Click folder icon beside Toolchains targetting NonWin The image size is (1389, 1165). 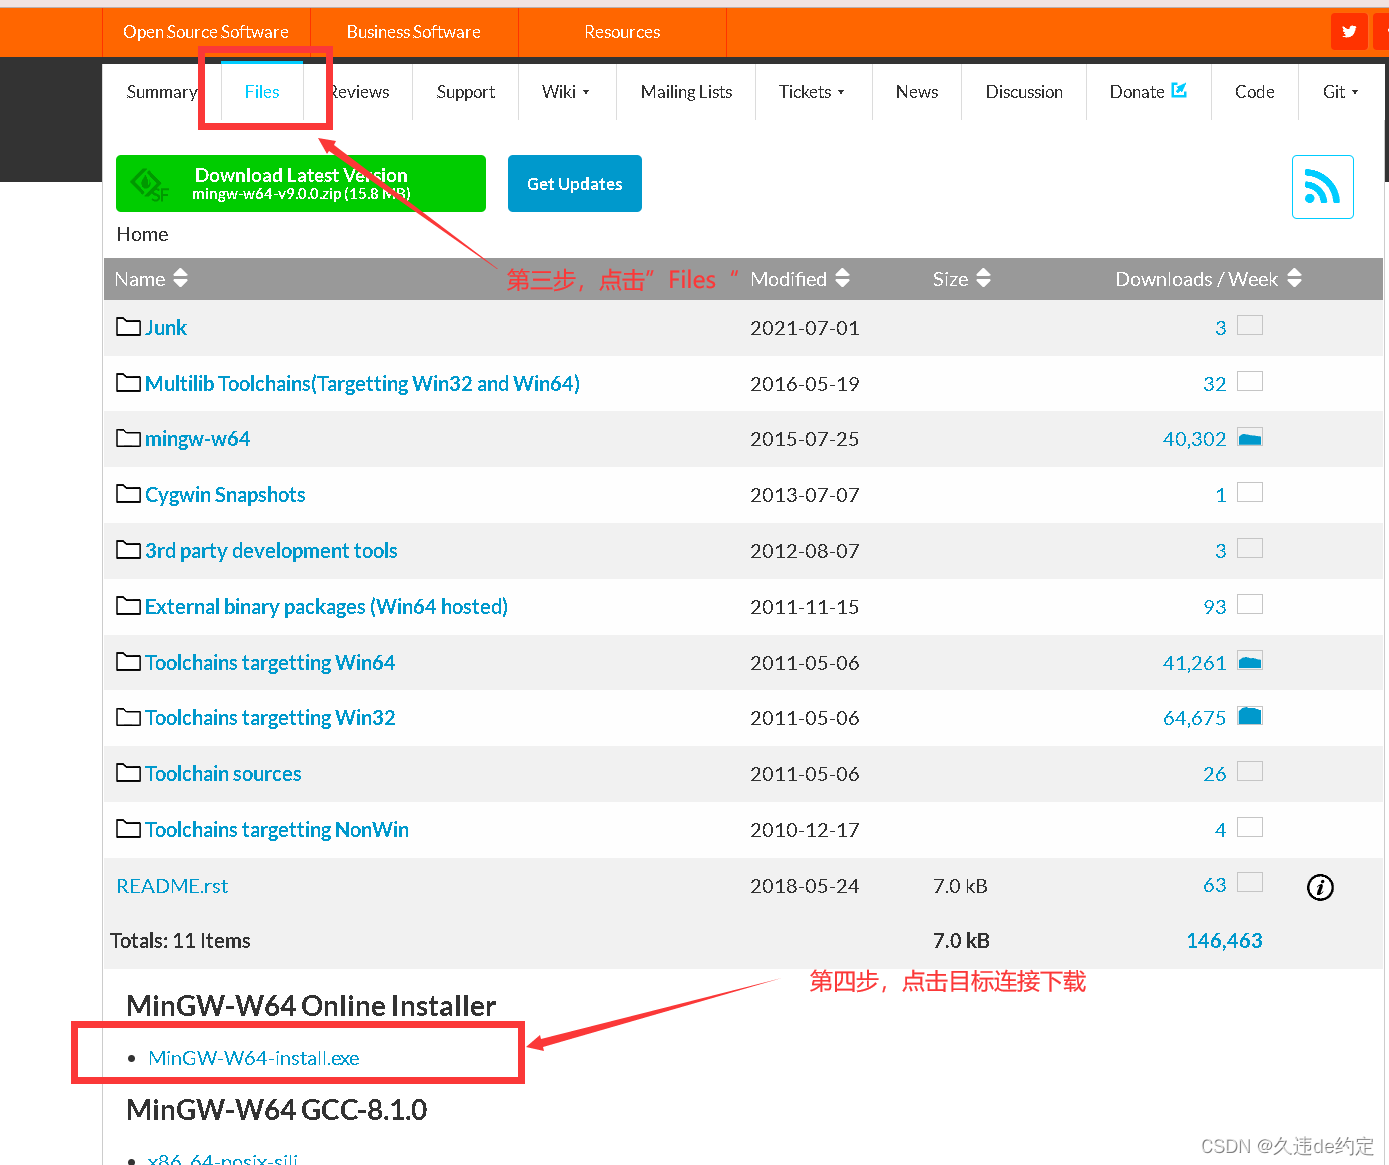(x=128, y=829)
